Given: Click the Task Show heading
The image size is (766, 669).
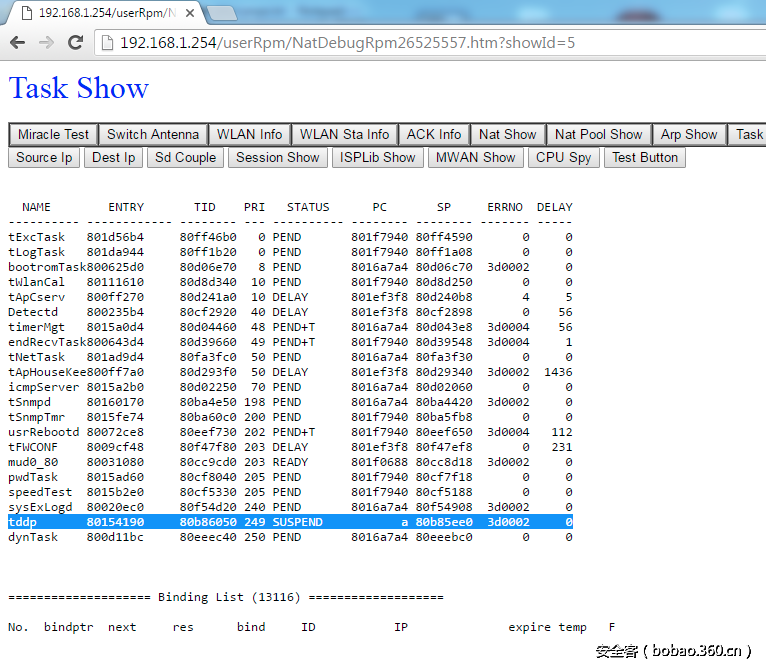Looking at the screenshot, I should click(79, 88).
